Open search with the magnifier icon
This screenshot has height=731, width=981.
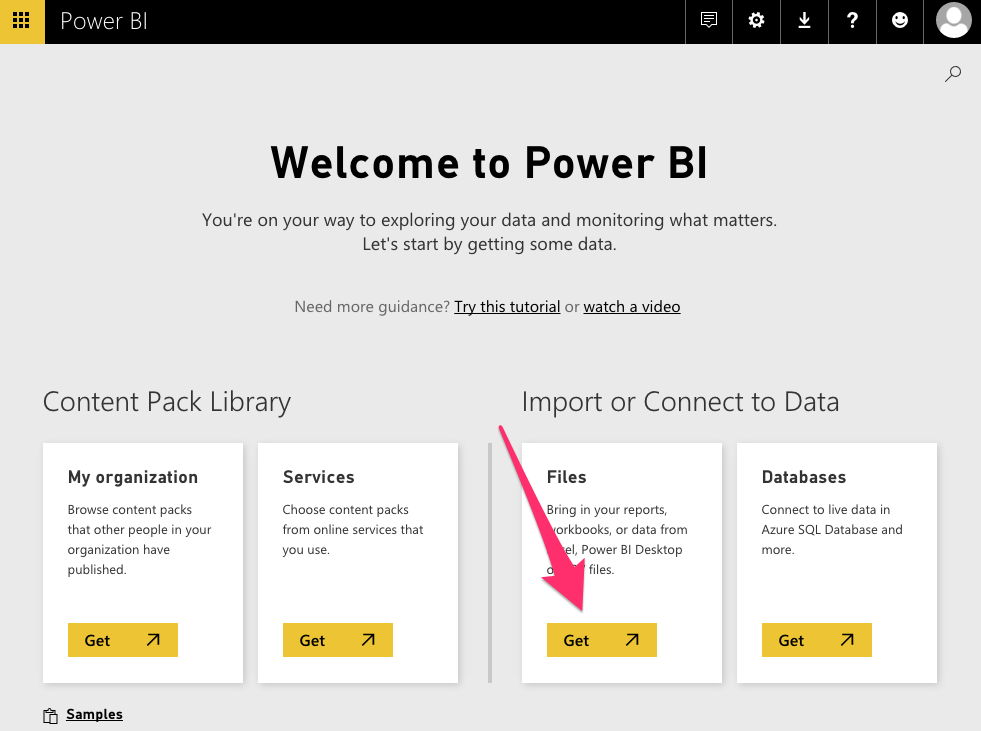952,73
